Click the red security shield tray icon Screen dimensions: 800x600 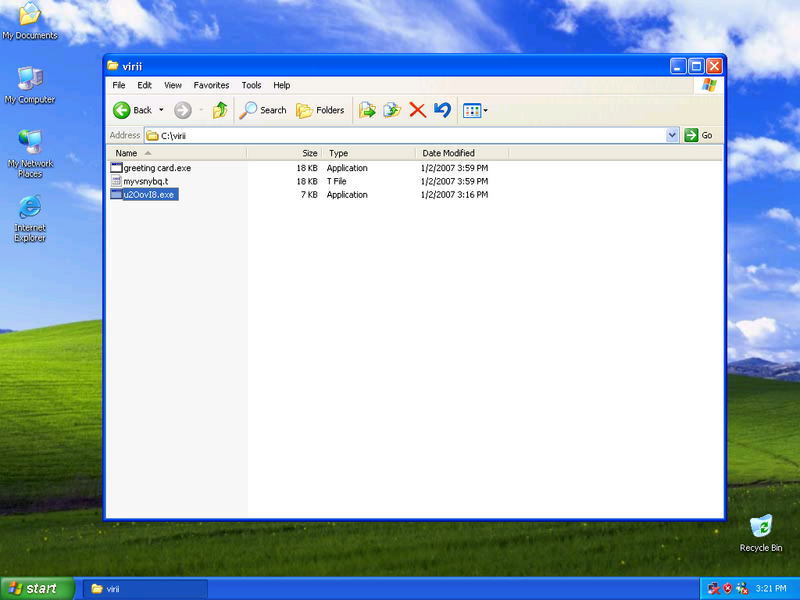coord(728,589)
